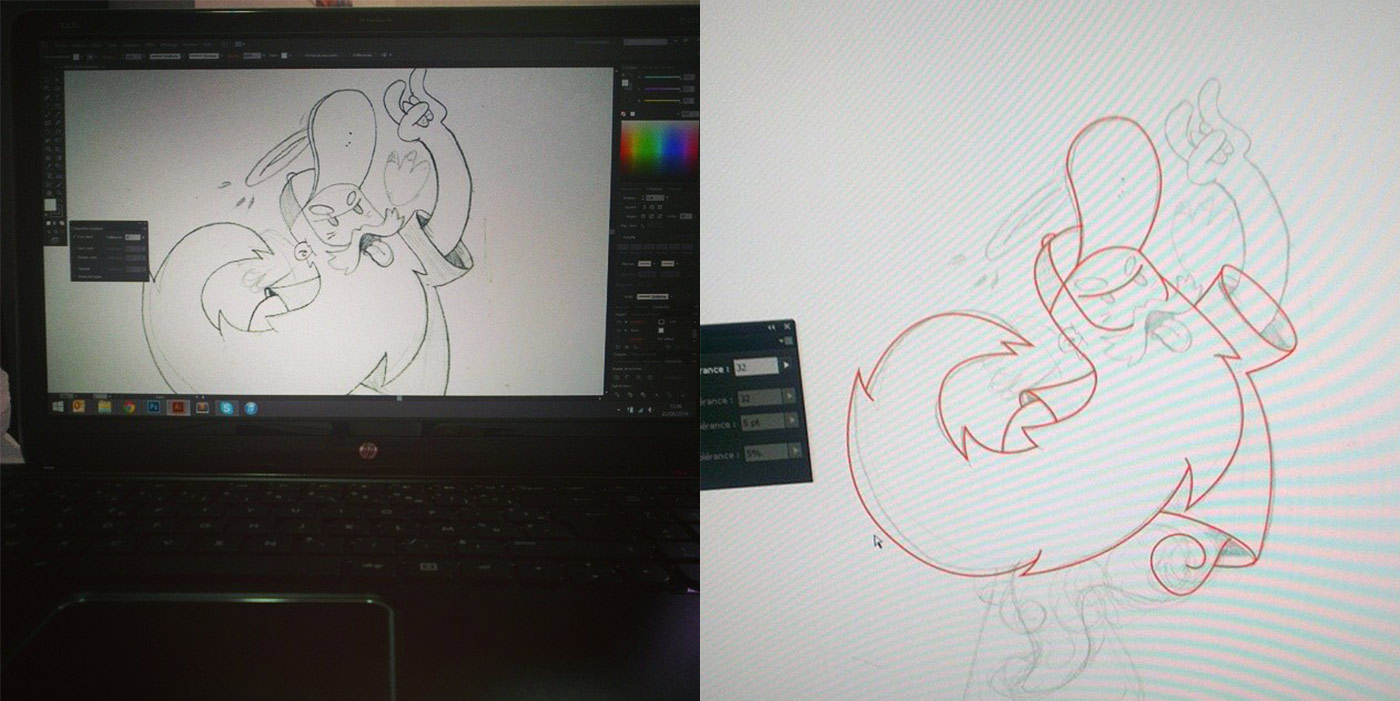
Task: Toggle third checkbox in small Magic Wand panel
Action: (x=77, y=259)
